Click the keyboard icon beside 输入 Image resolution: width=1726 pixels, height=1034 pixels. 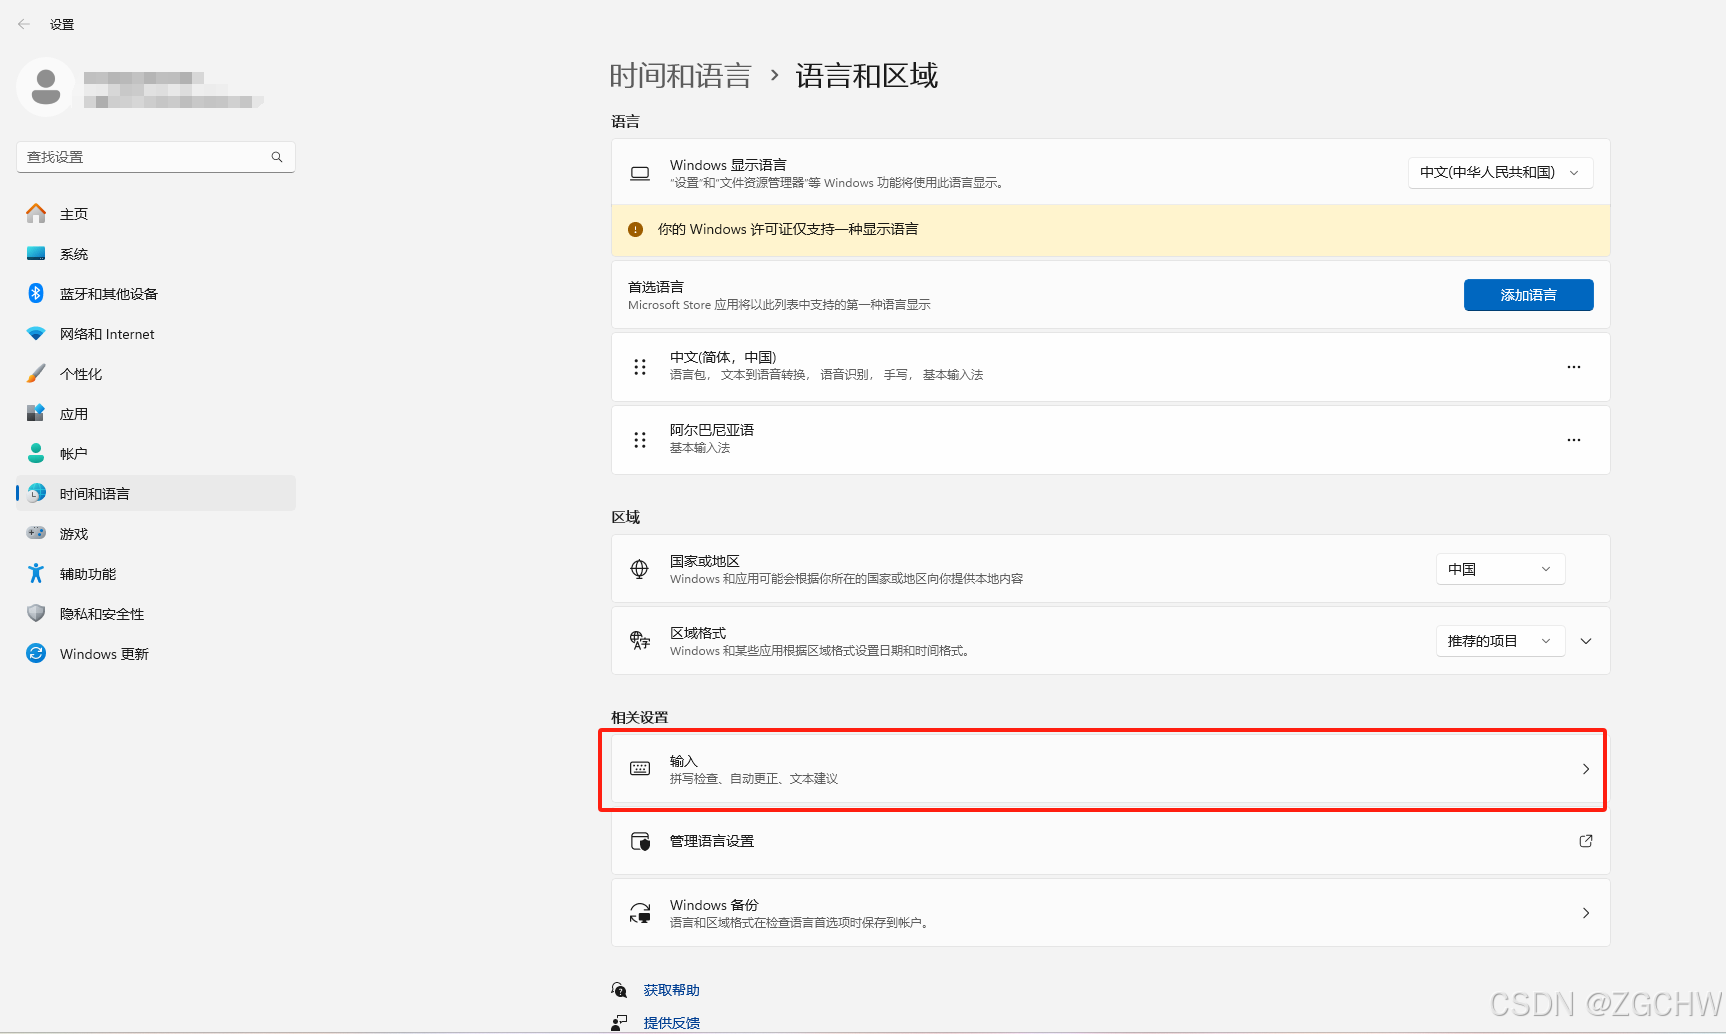tap(640, 768)
